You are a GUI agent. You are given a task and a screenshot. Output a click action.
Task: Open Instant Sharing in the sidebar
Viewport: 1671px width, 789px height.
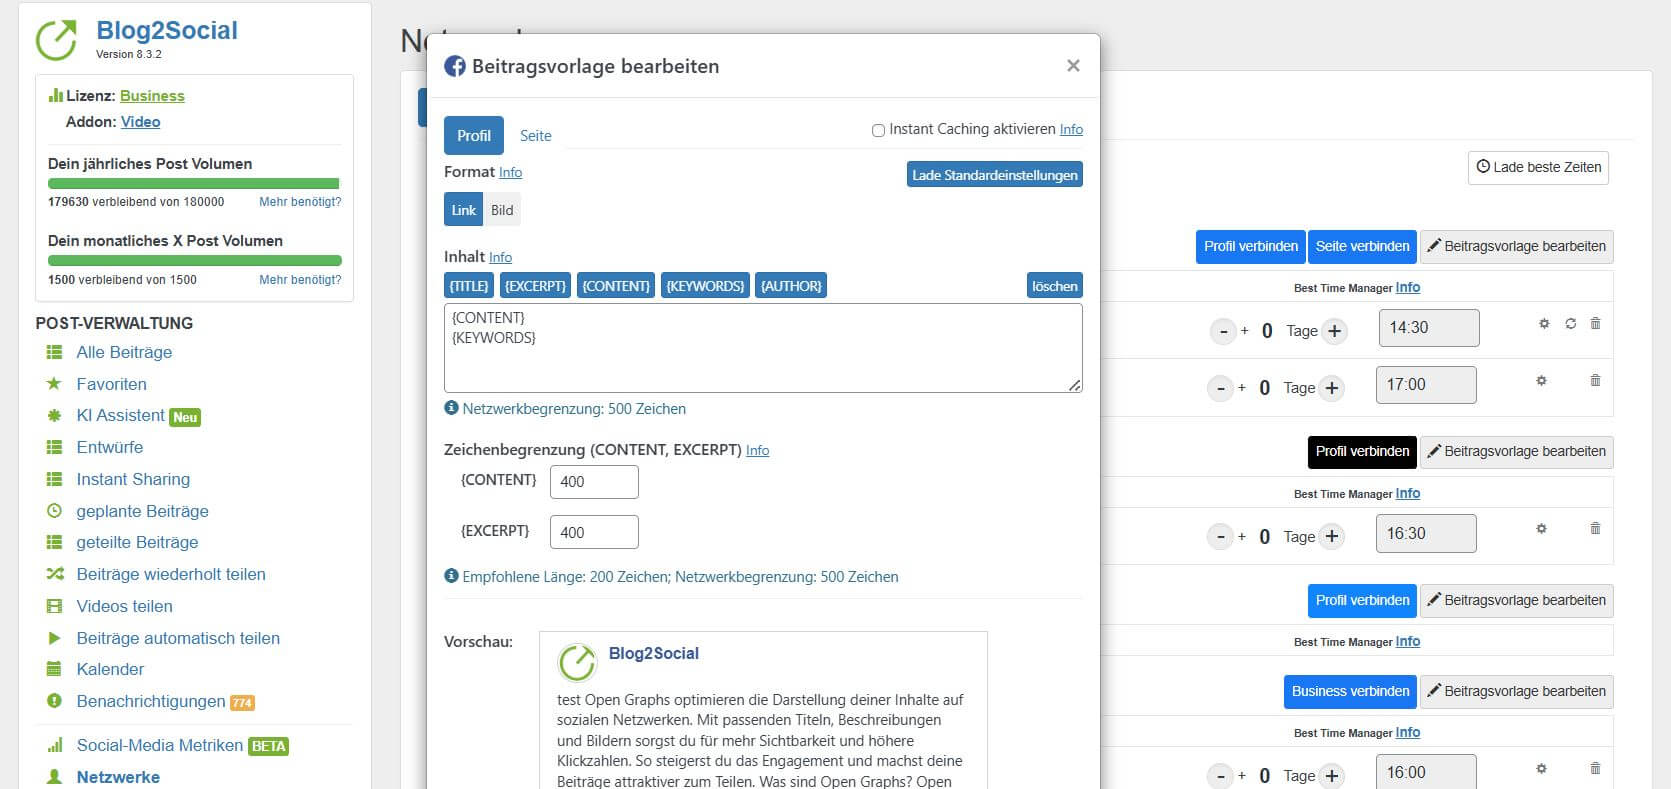click(x=133, y=479)
